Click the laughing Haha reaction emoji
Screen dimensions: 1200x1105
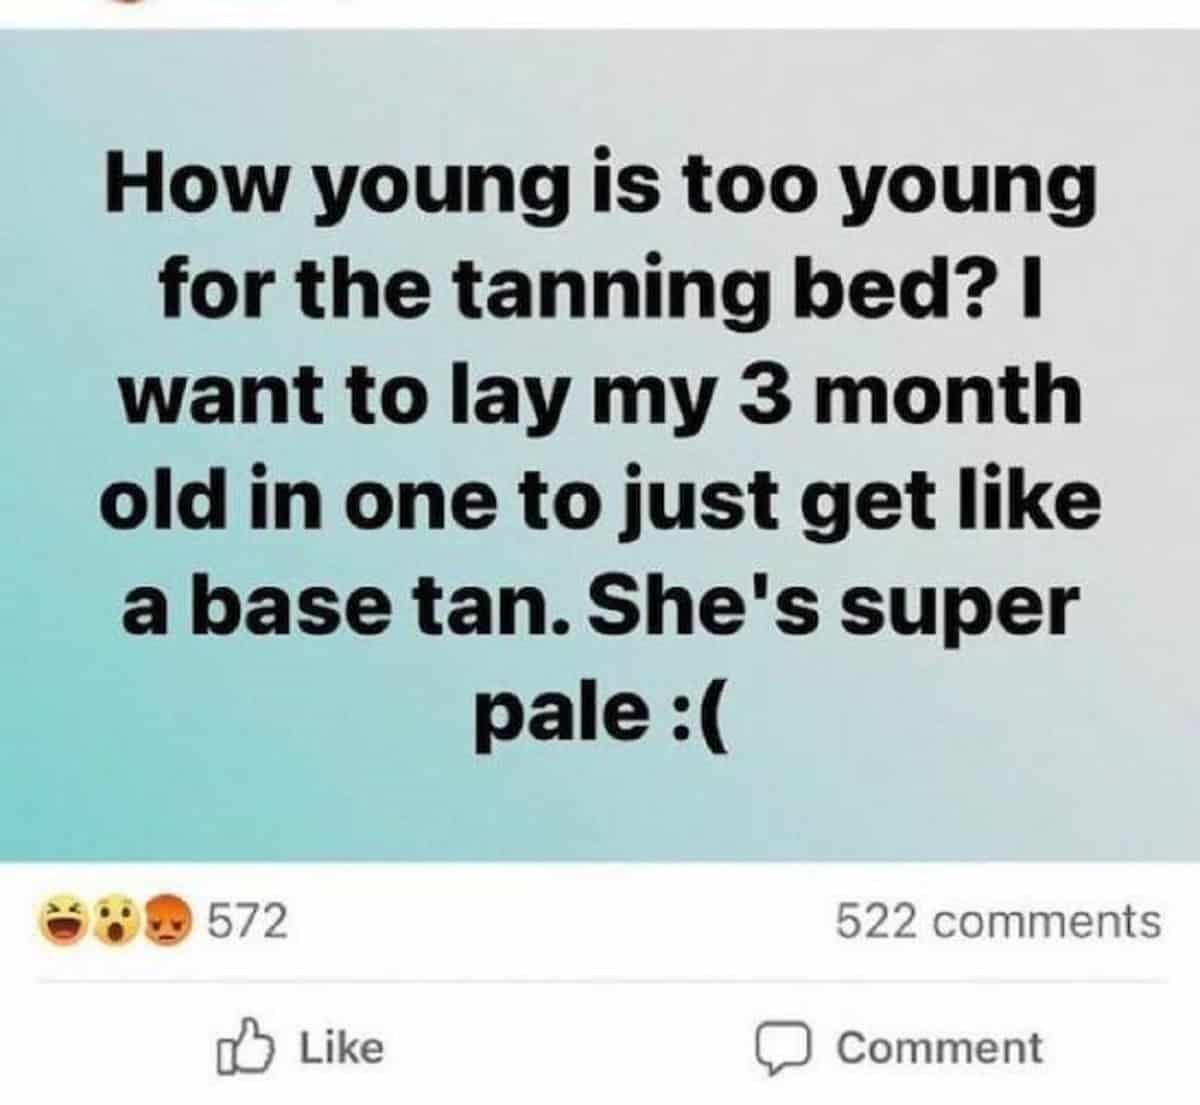pos(63,921)
